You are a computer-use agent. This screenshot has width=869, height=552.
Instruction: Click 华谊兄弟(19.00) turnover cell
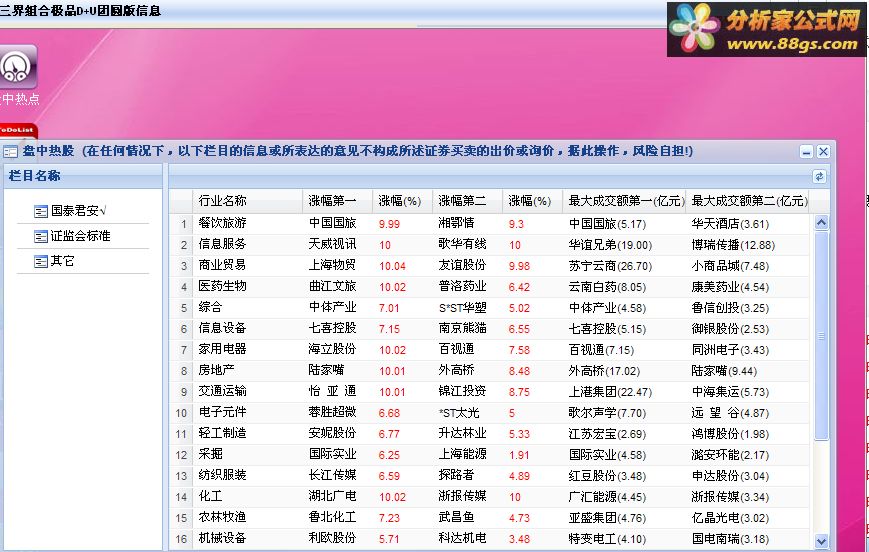coord(610,245)
